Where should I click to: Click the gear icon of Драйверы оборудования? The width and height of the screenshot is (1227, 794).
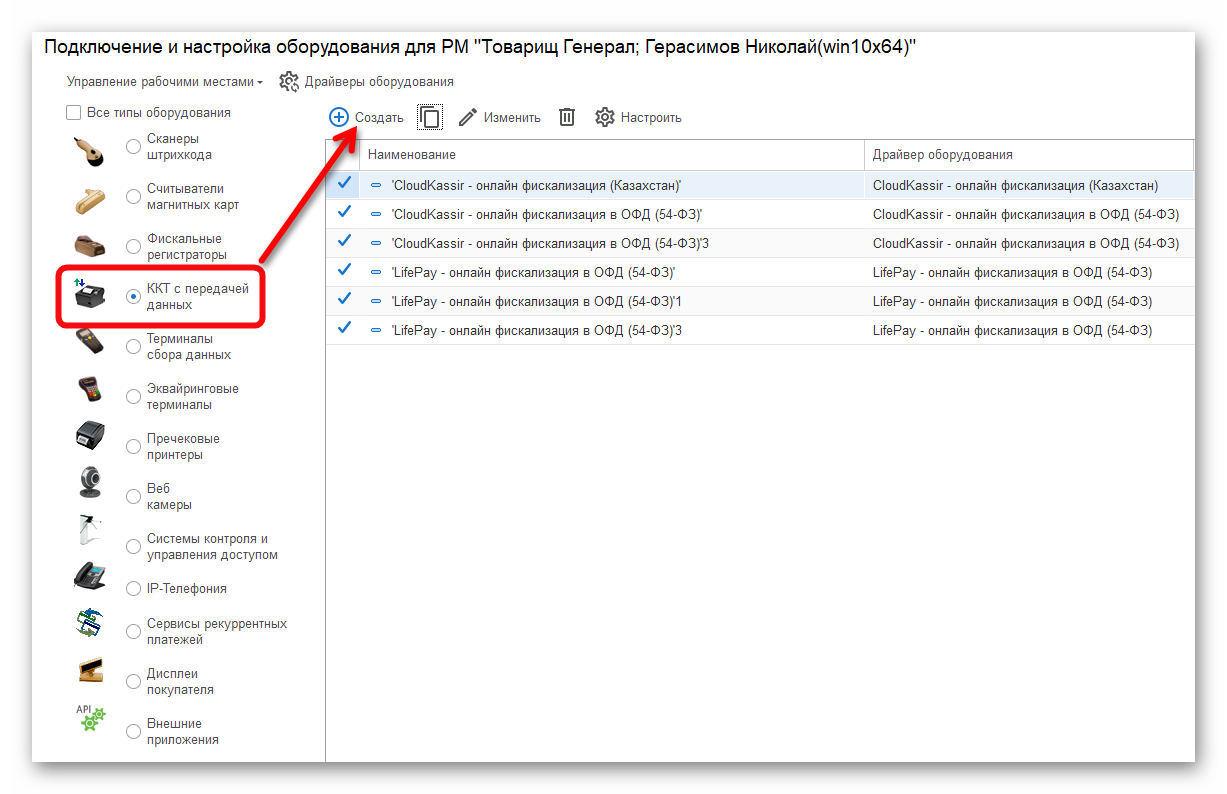289,81
